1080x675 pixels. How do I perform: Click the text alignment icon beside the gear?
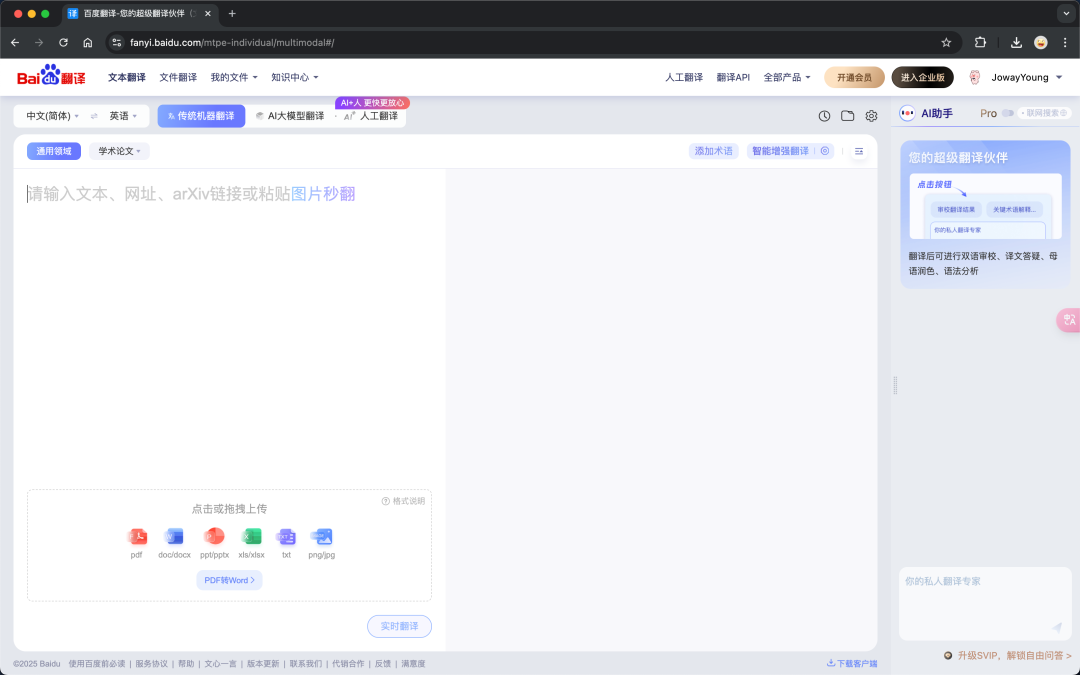(859, 151)
